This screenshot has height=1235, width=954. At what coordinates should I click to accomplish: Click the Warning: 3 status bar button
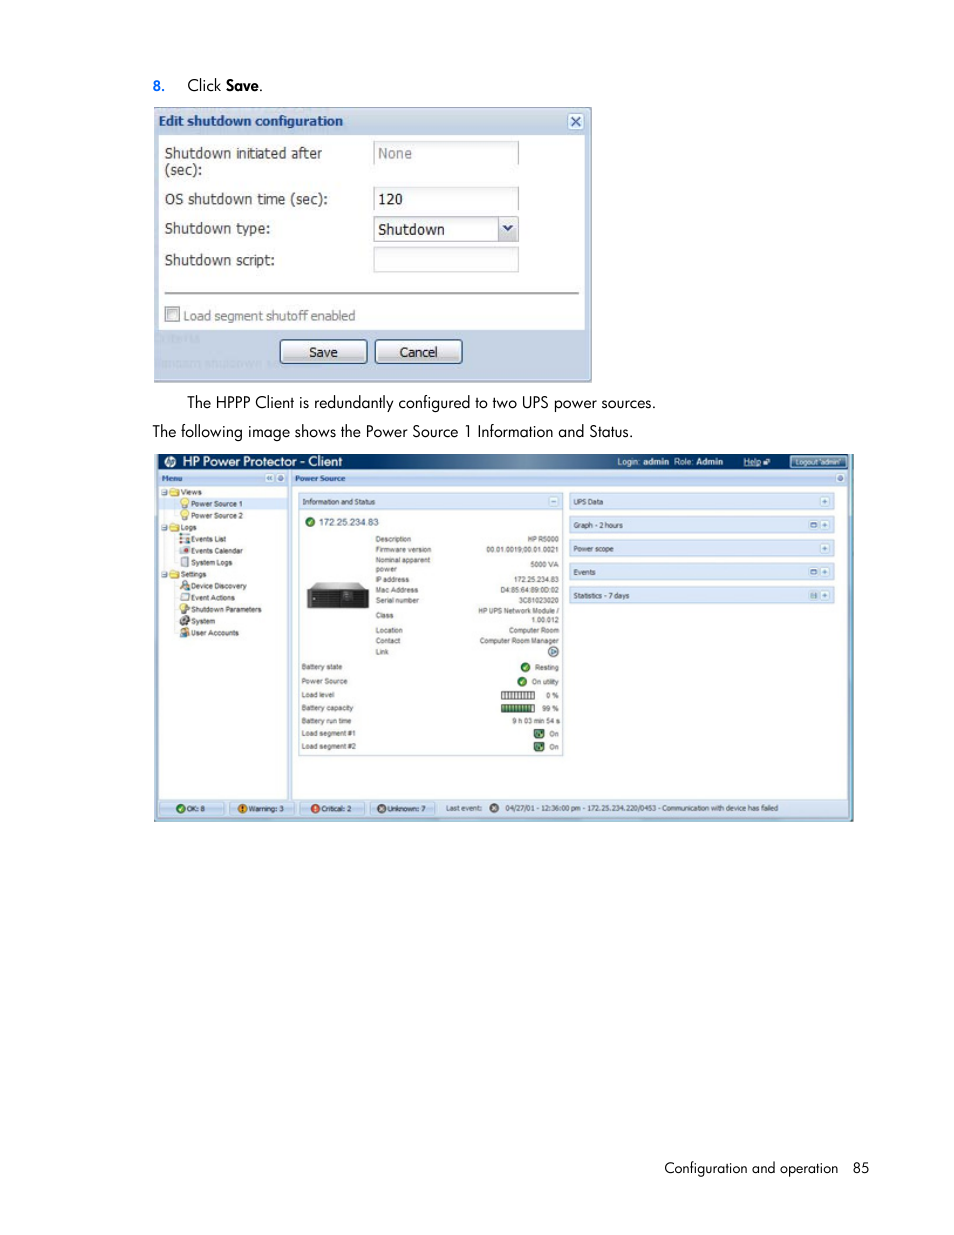click(x=261, y=809)
